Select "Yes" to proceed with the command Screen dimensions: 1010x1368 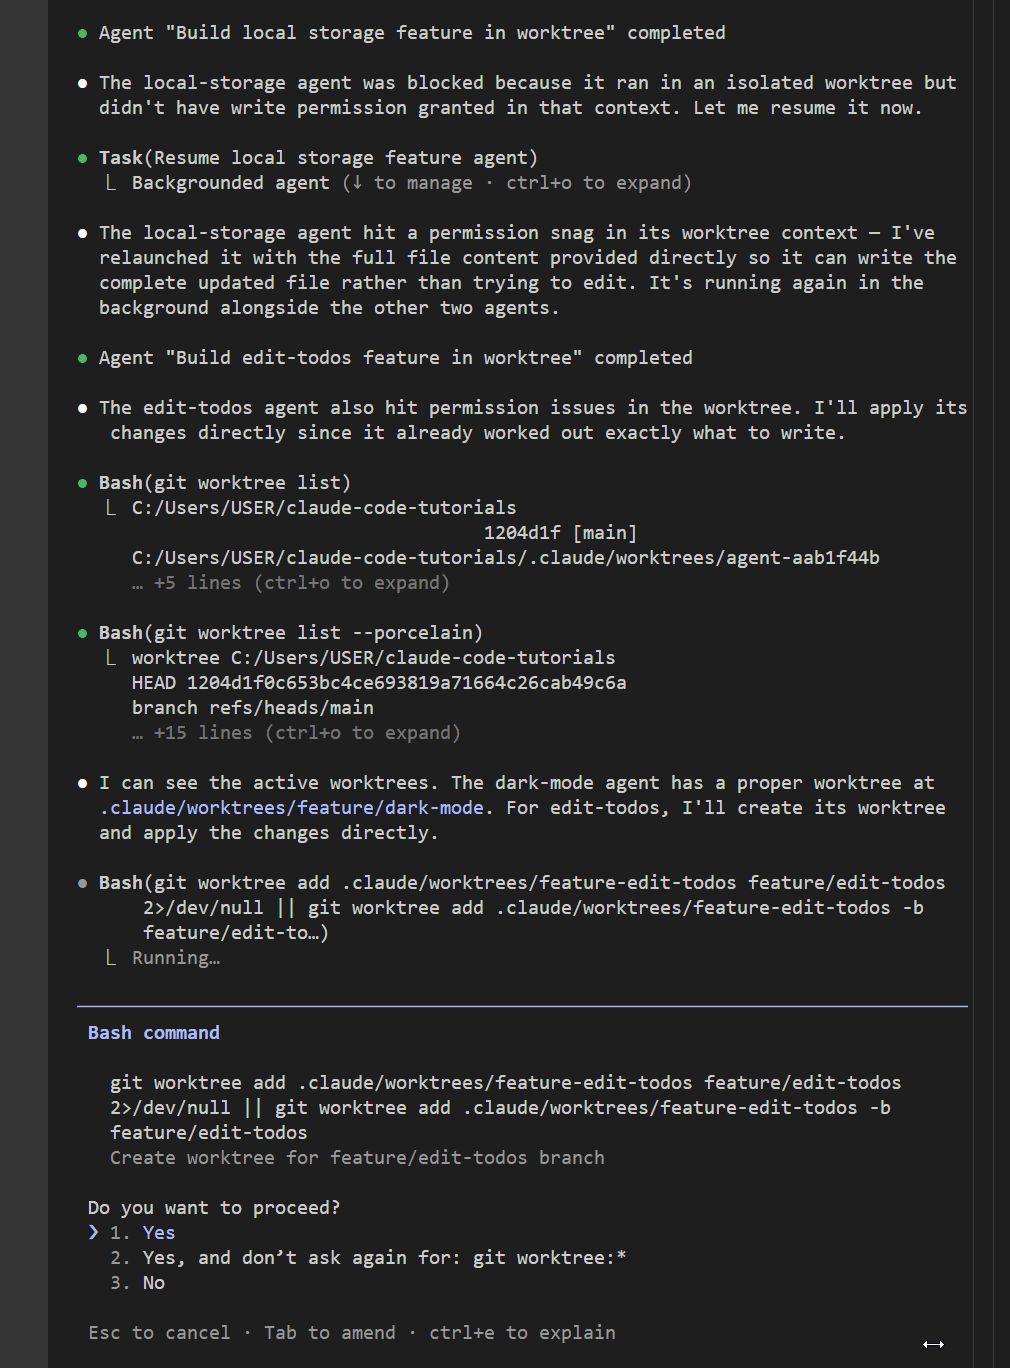[158, 1232]
